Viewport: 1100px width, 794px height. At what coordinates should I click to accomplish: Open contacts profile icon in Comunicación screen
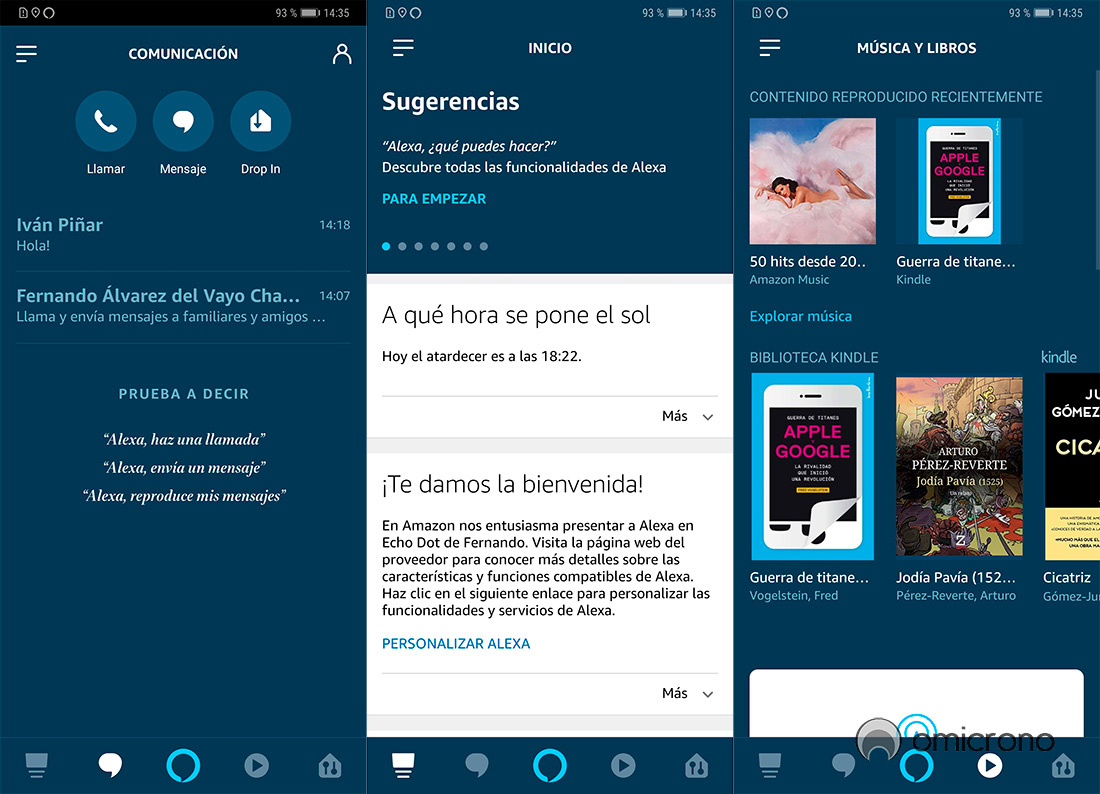342,54
